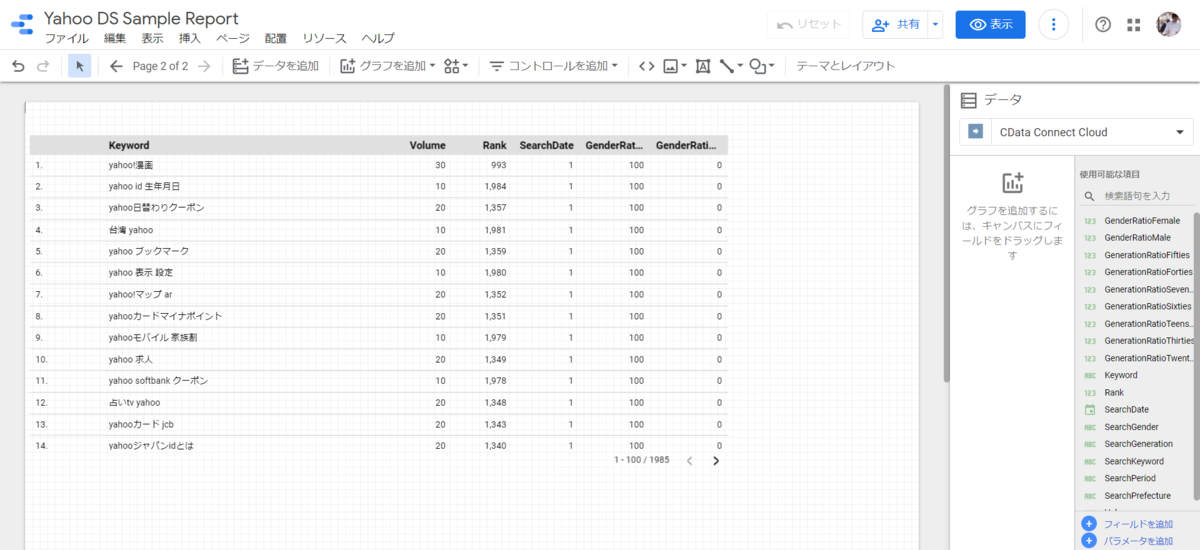Click the フィールドを追加 link
This screenshot has width=1200, height=550.
1137,524
